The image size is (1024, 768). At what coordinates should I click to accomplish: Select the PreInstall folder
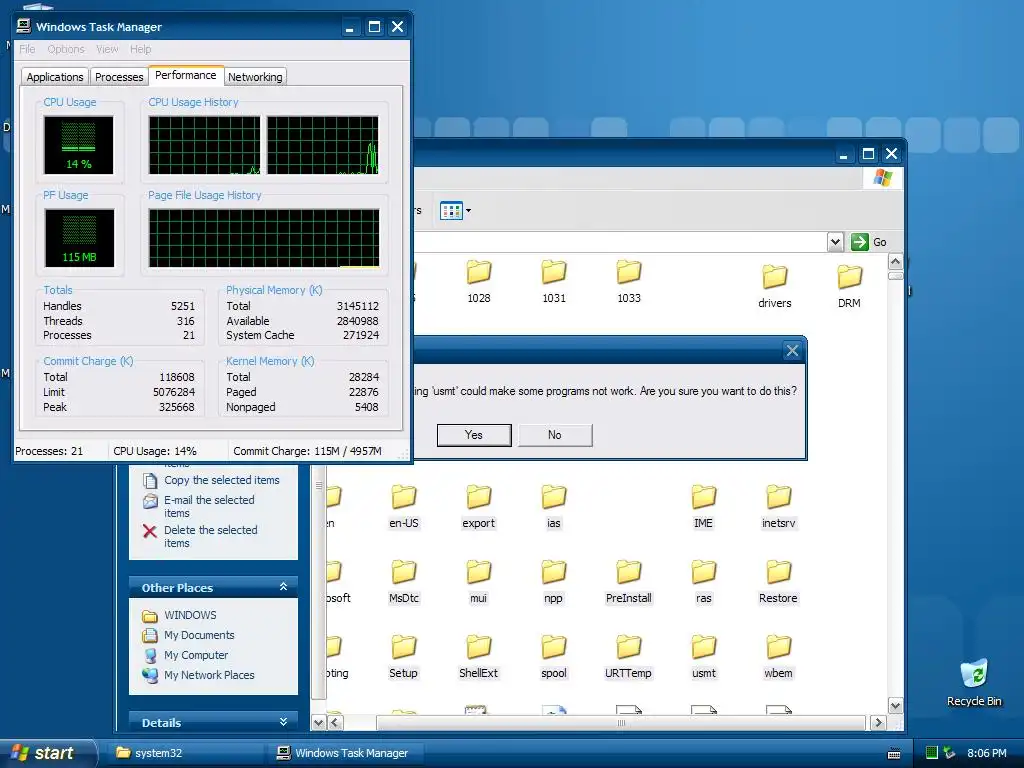[x=629, y=581]
